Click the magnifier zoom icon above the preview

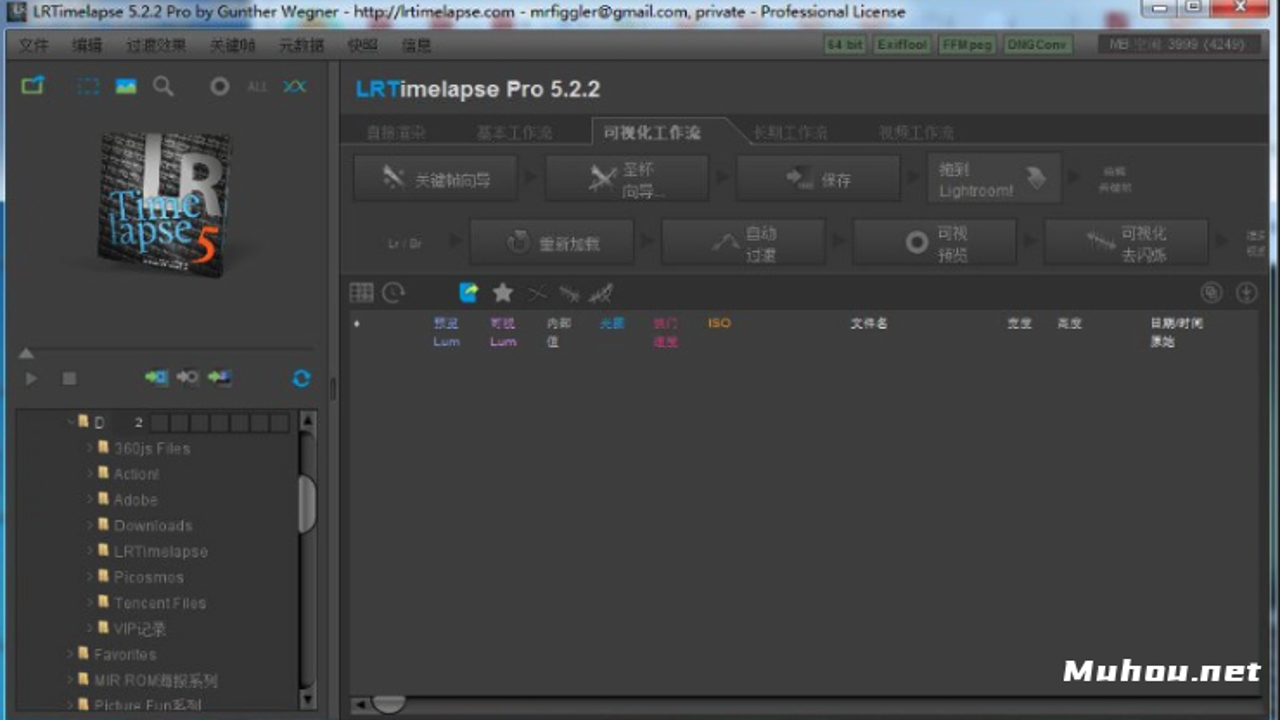[163, 86]
